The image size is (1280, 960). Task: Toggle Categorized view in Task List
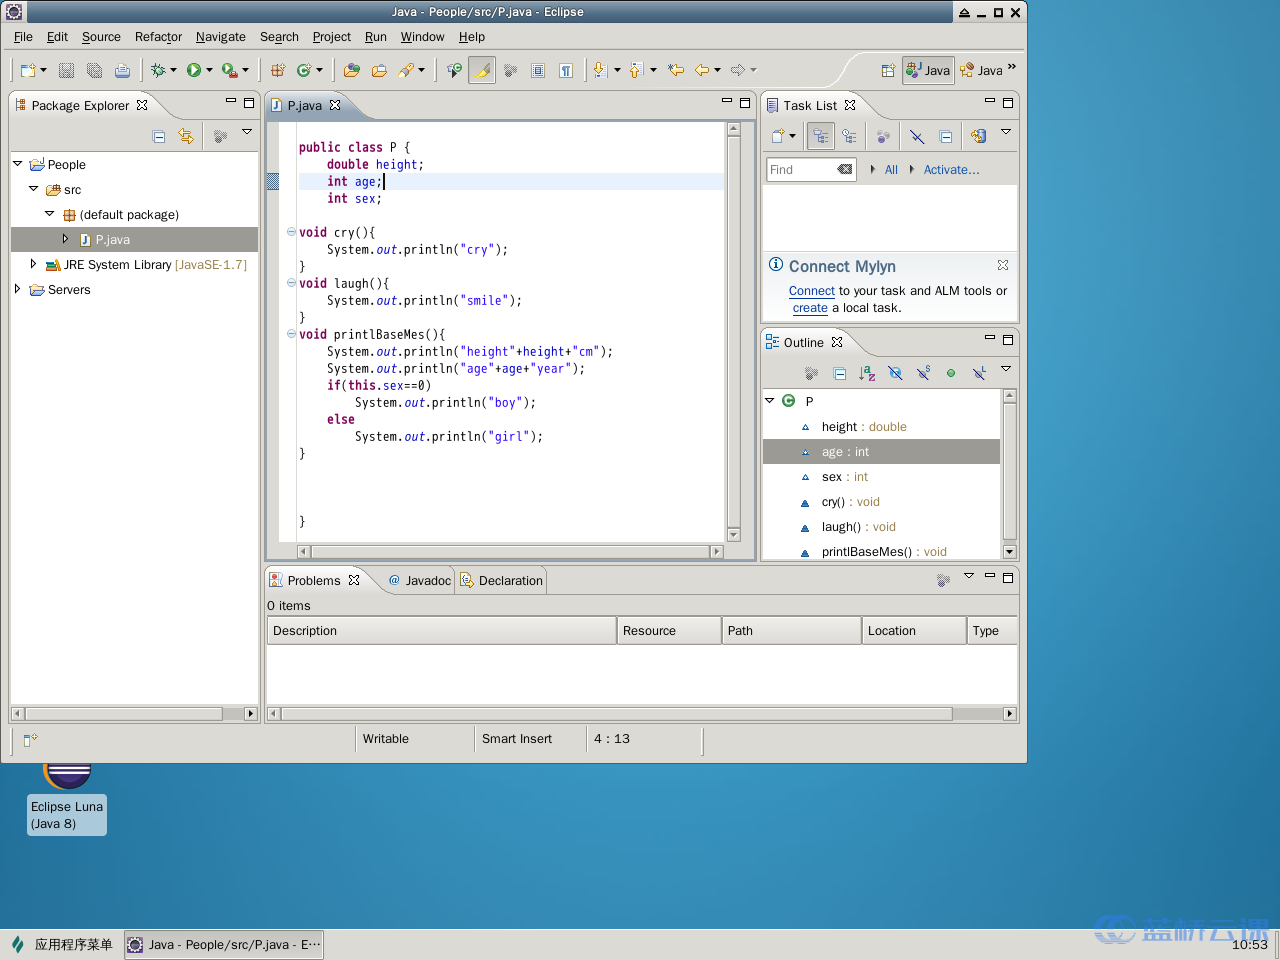coord(820,136)
